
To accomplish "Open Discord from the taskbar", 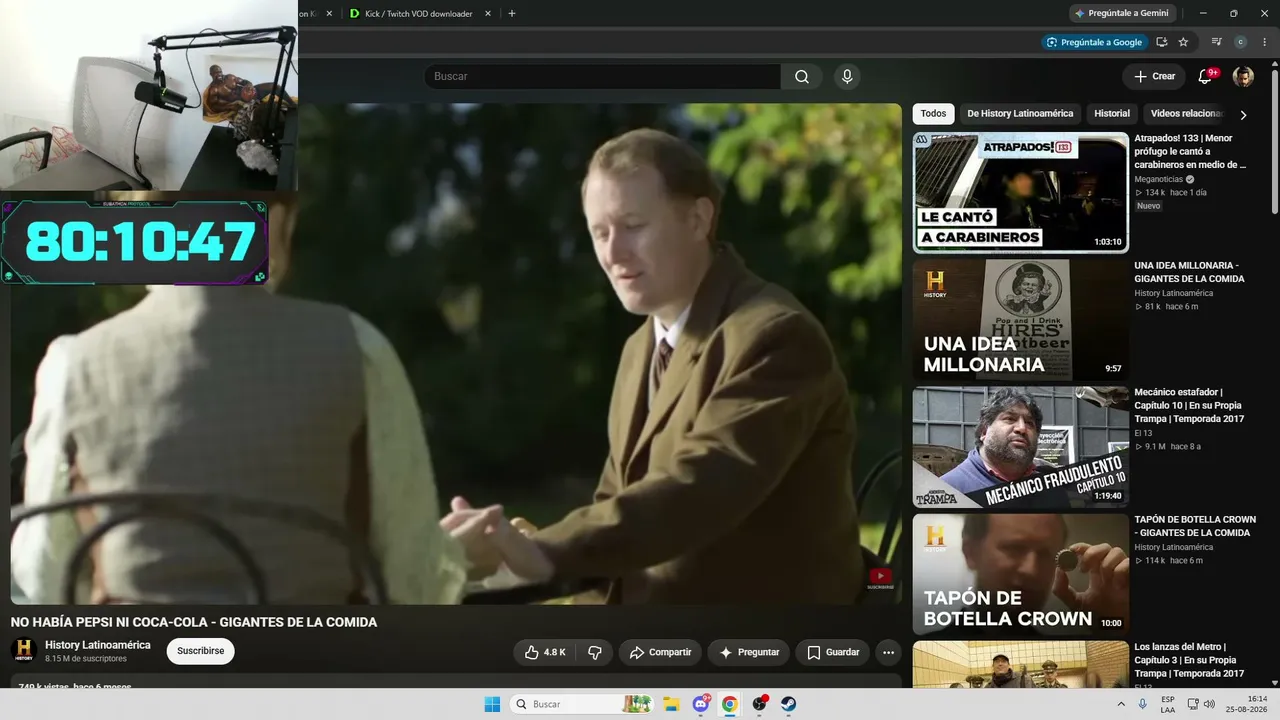I will click(701, 704).
